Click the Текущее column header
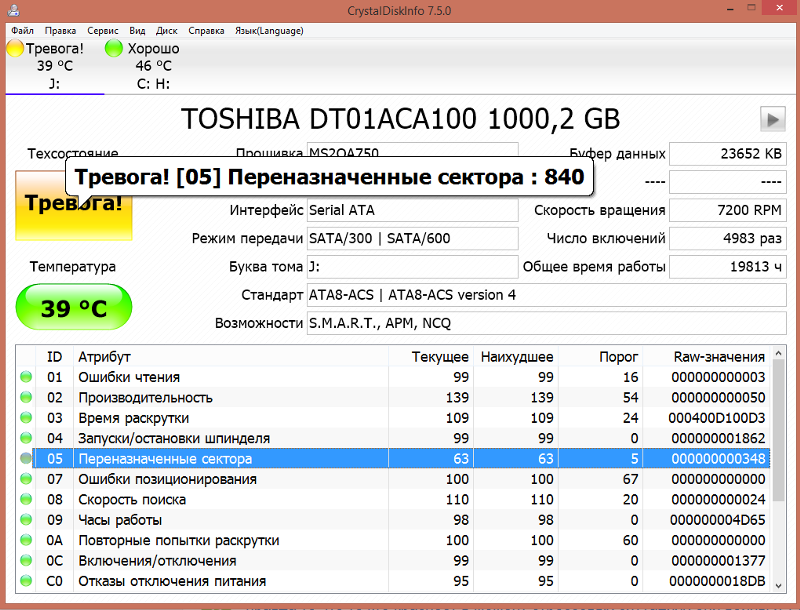Screen dimensions: 800x610 431,357
